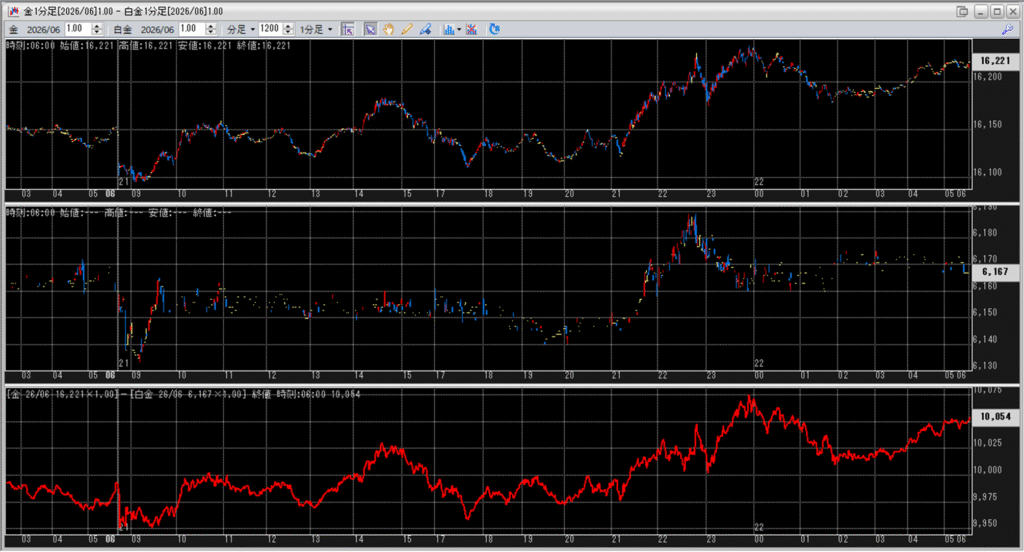Viewport: 1024px width, 552px height.
Task: Open the 1分足 interval dropdown
Action: (x=316, y=29)
